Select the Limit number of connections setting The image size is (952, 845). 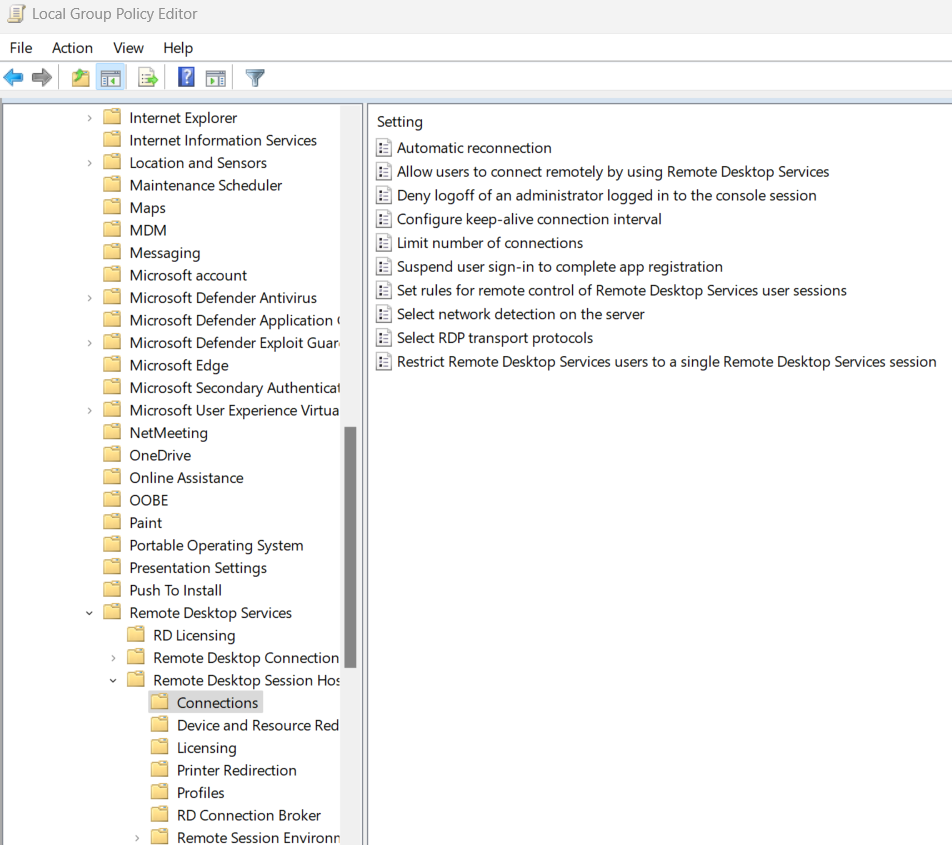pyautogui.click(x=489, y=243)
